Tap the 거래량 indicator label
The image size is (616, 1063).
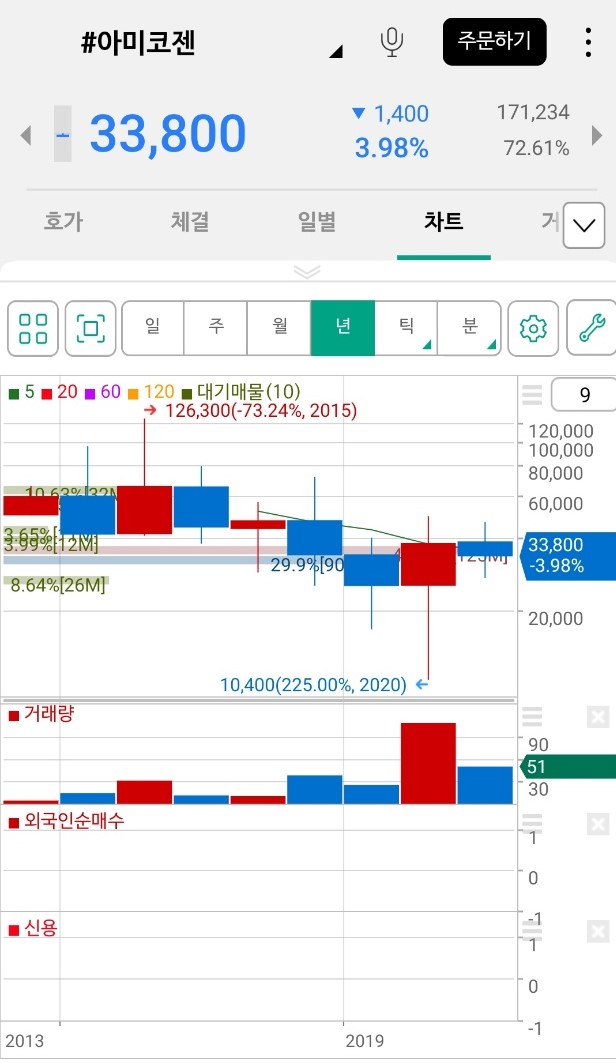point(41,714)
